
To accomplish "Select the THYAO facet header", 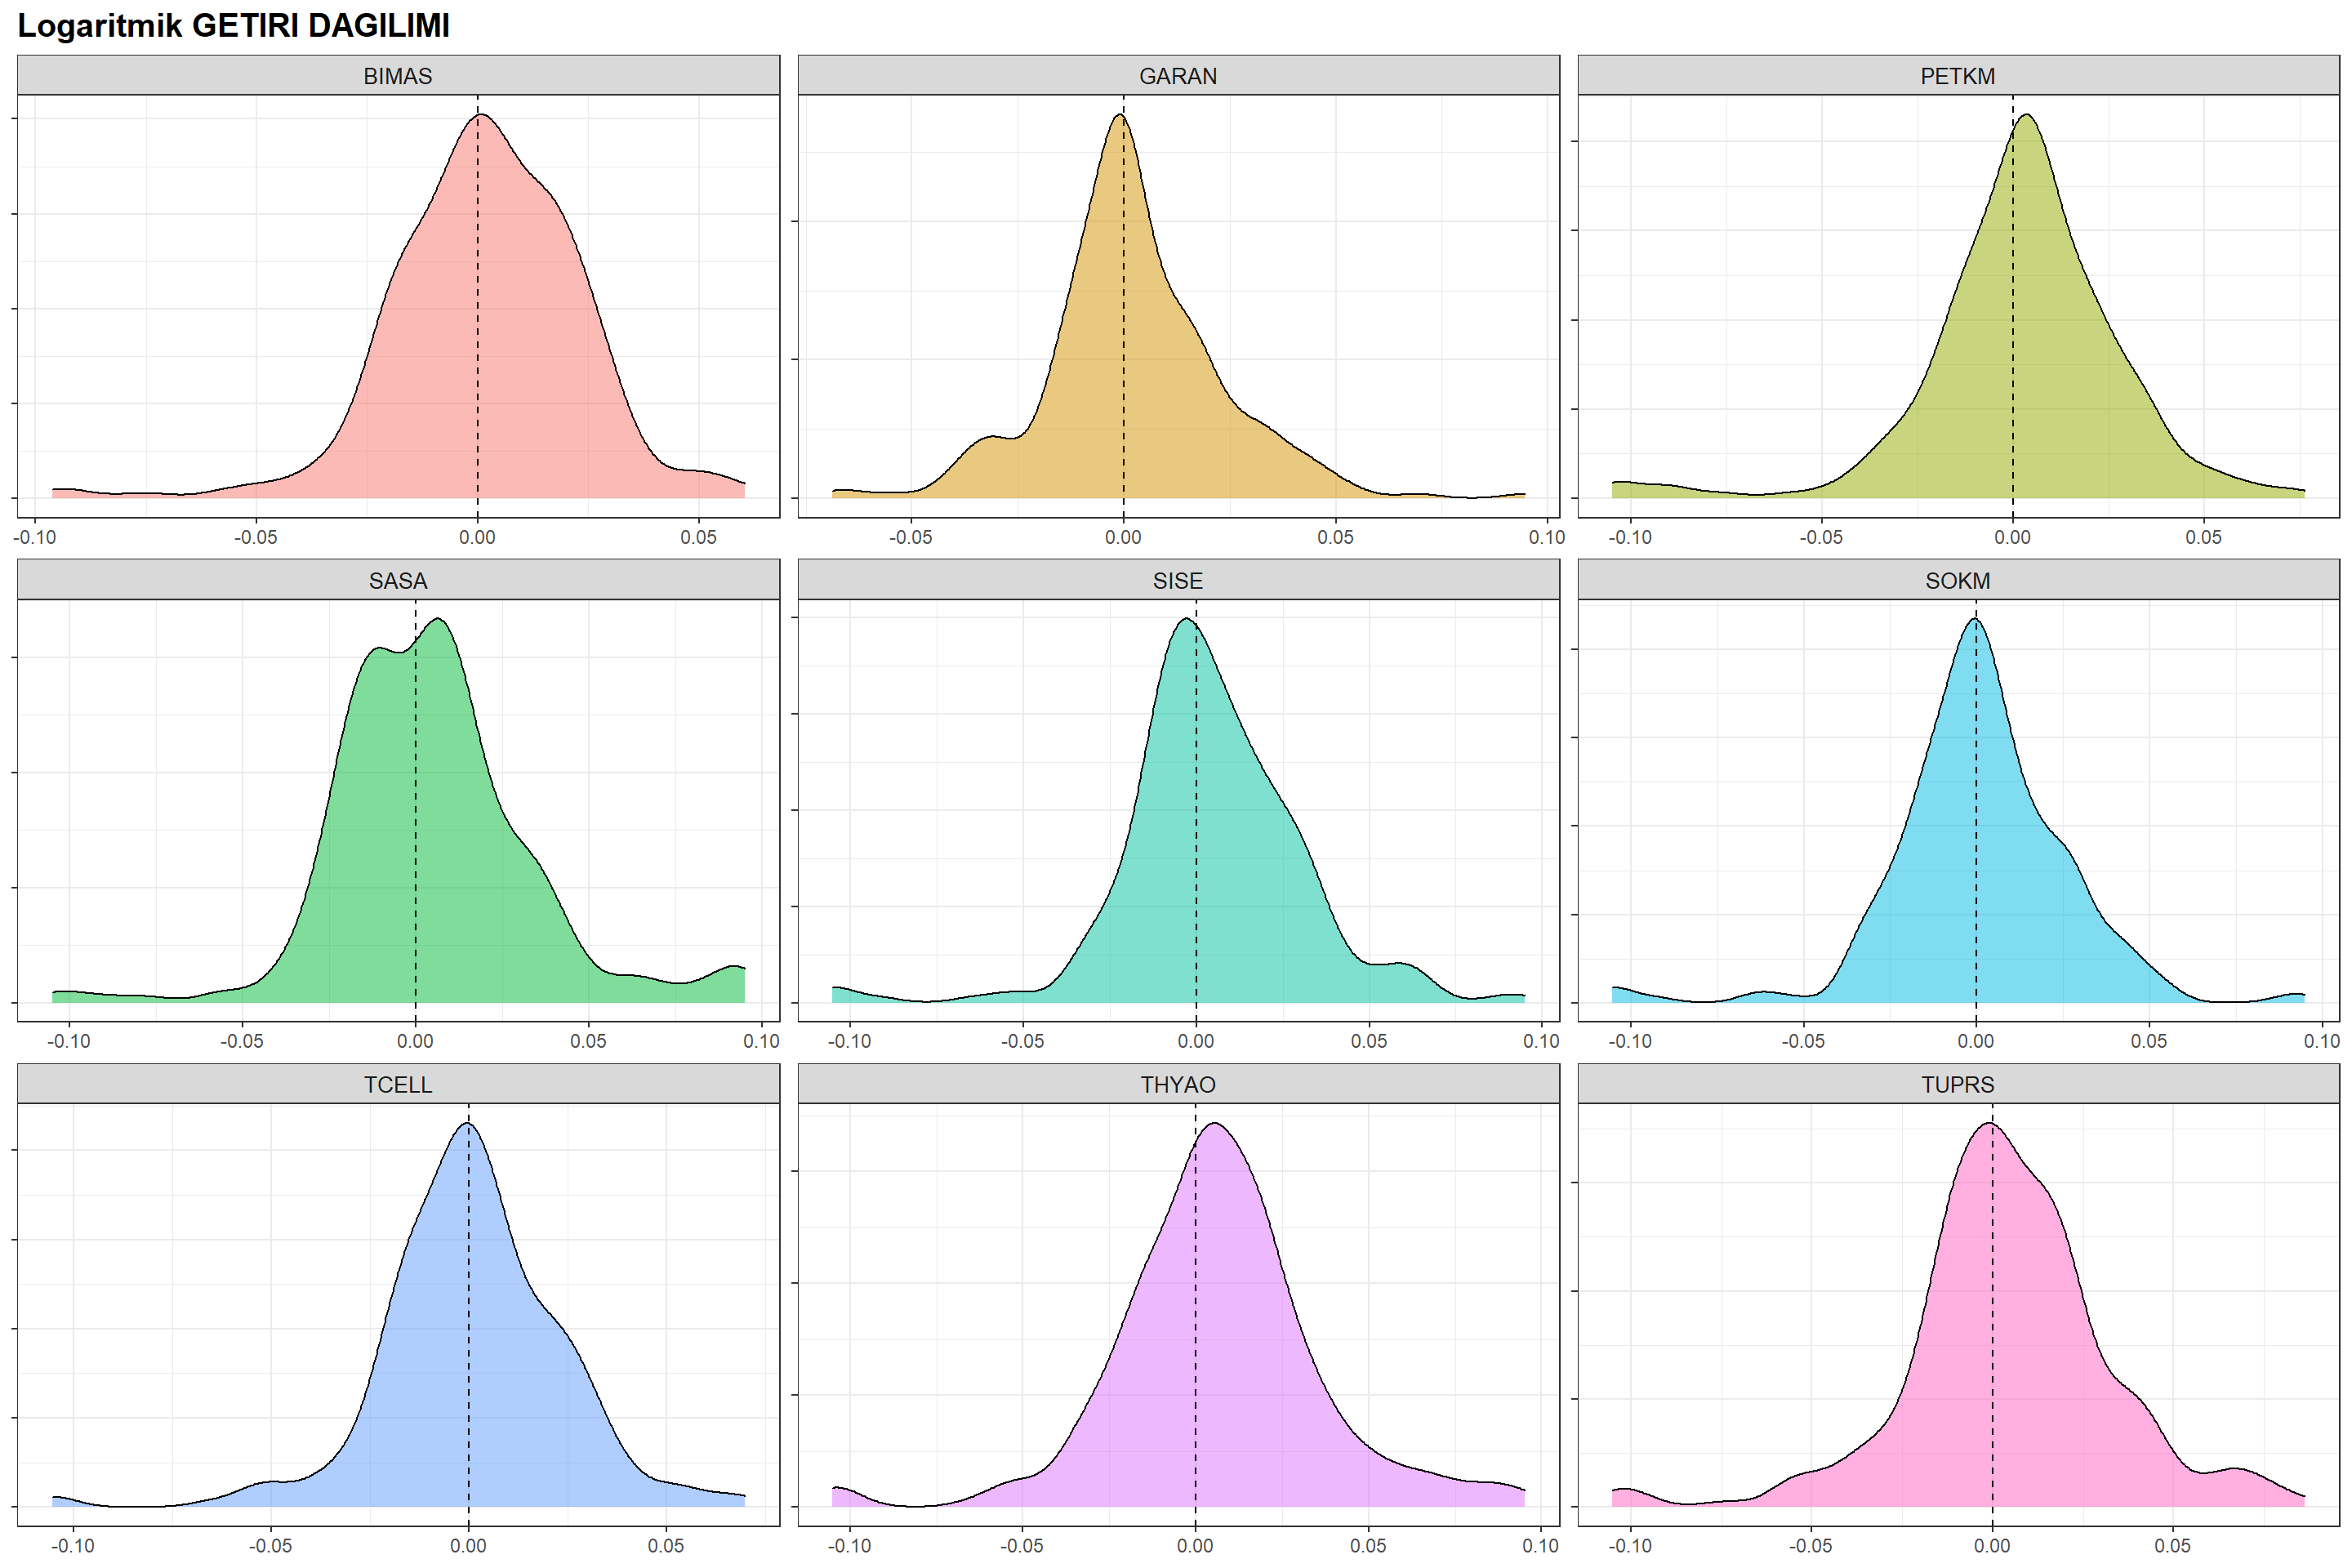I will 1178,1084.
